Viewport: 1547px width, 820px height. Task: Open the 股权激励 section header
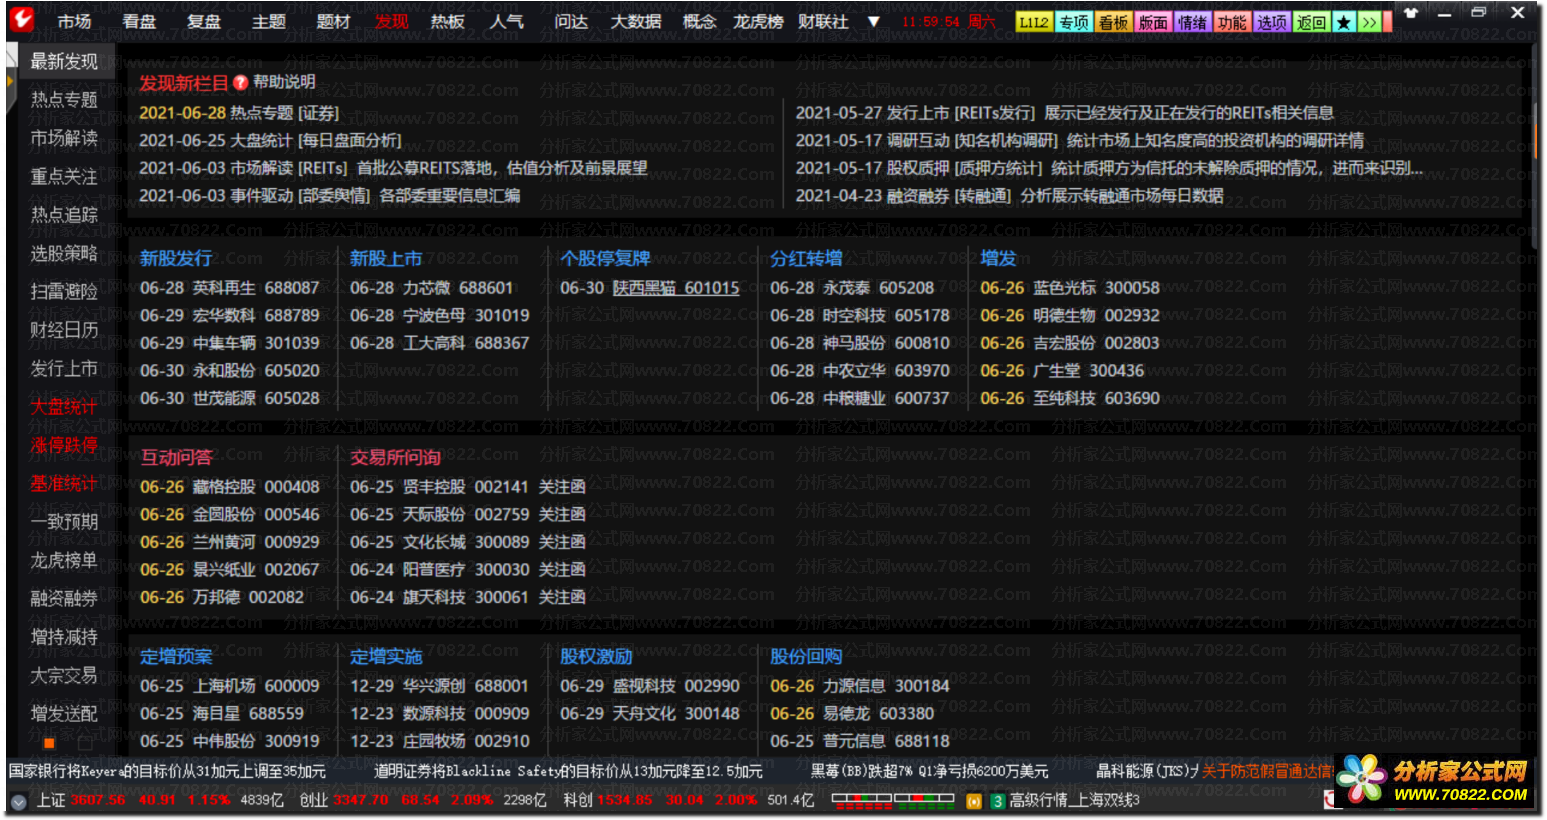click(x=596, y=656)
